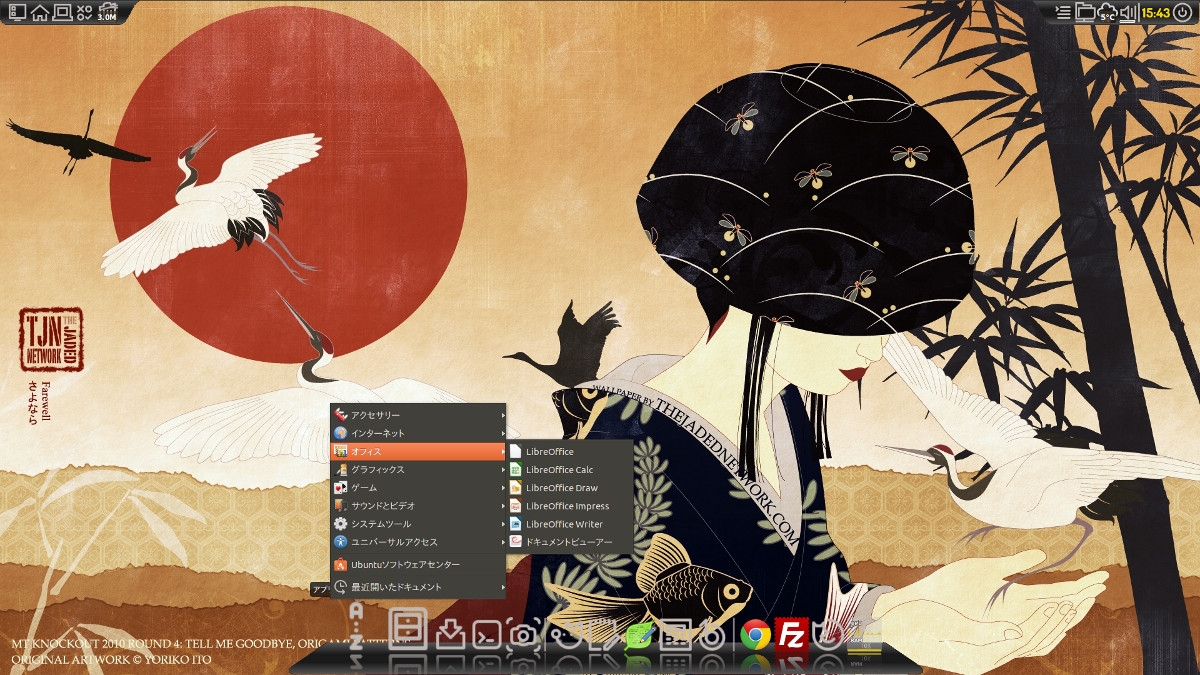Select the highlighted オフィス menu category
This screenshot has width=1200, height=675.
click(419, 452)
